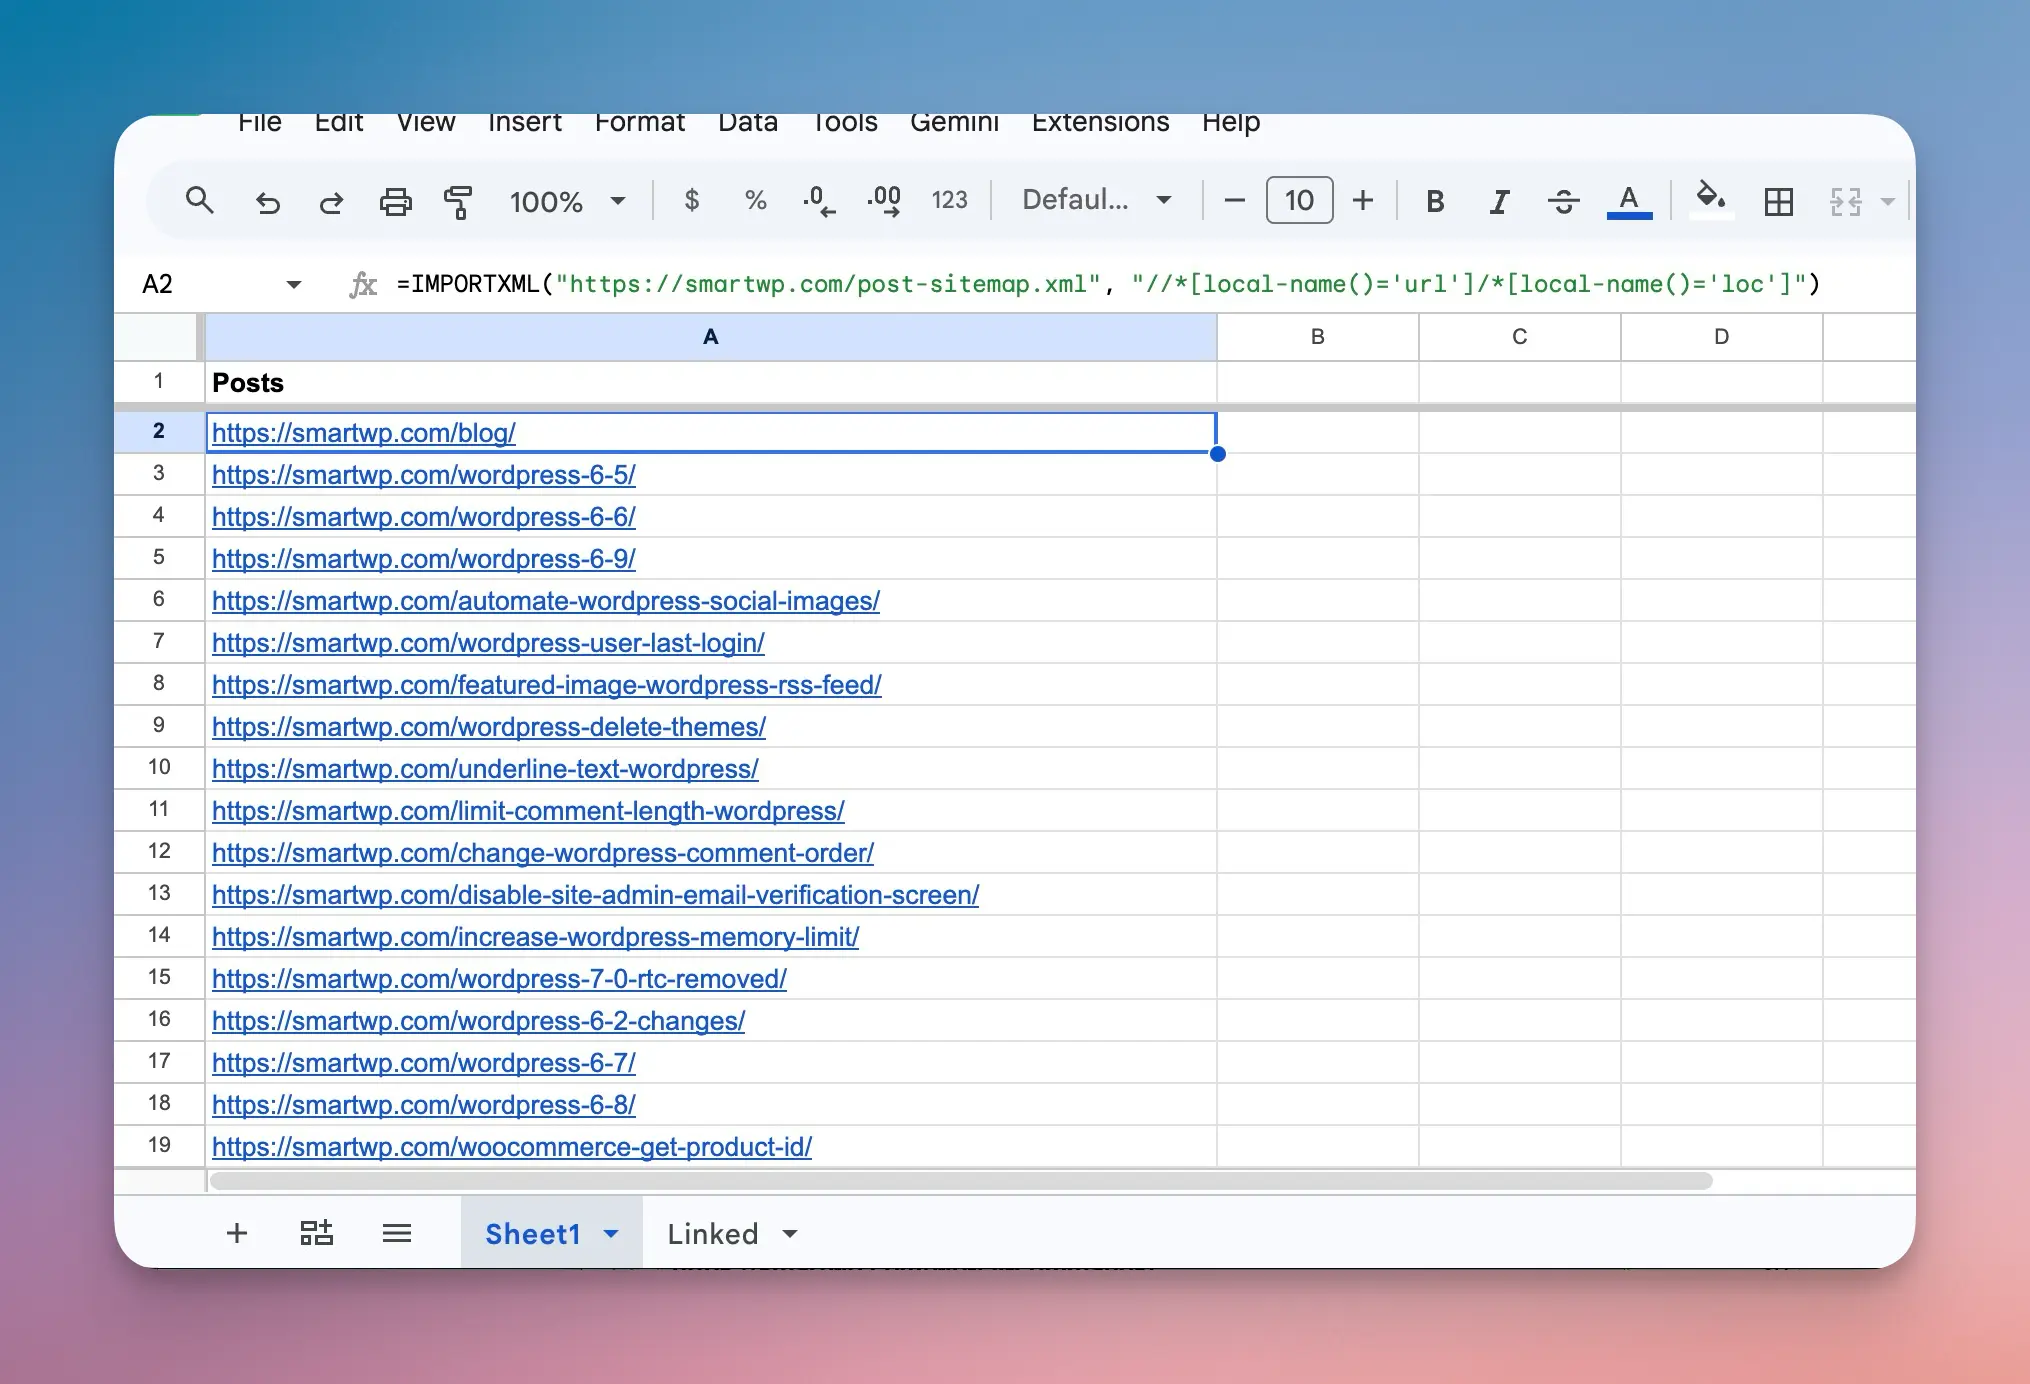Toggle italic formatting
The image size is (2030, 1384).
pos(1498,201)
